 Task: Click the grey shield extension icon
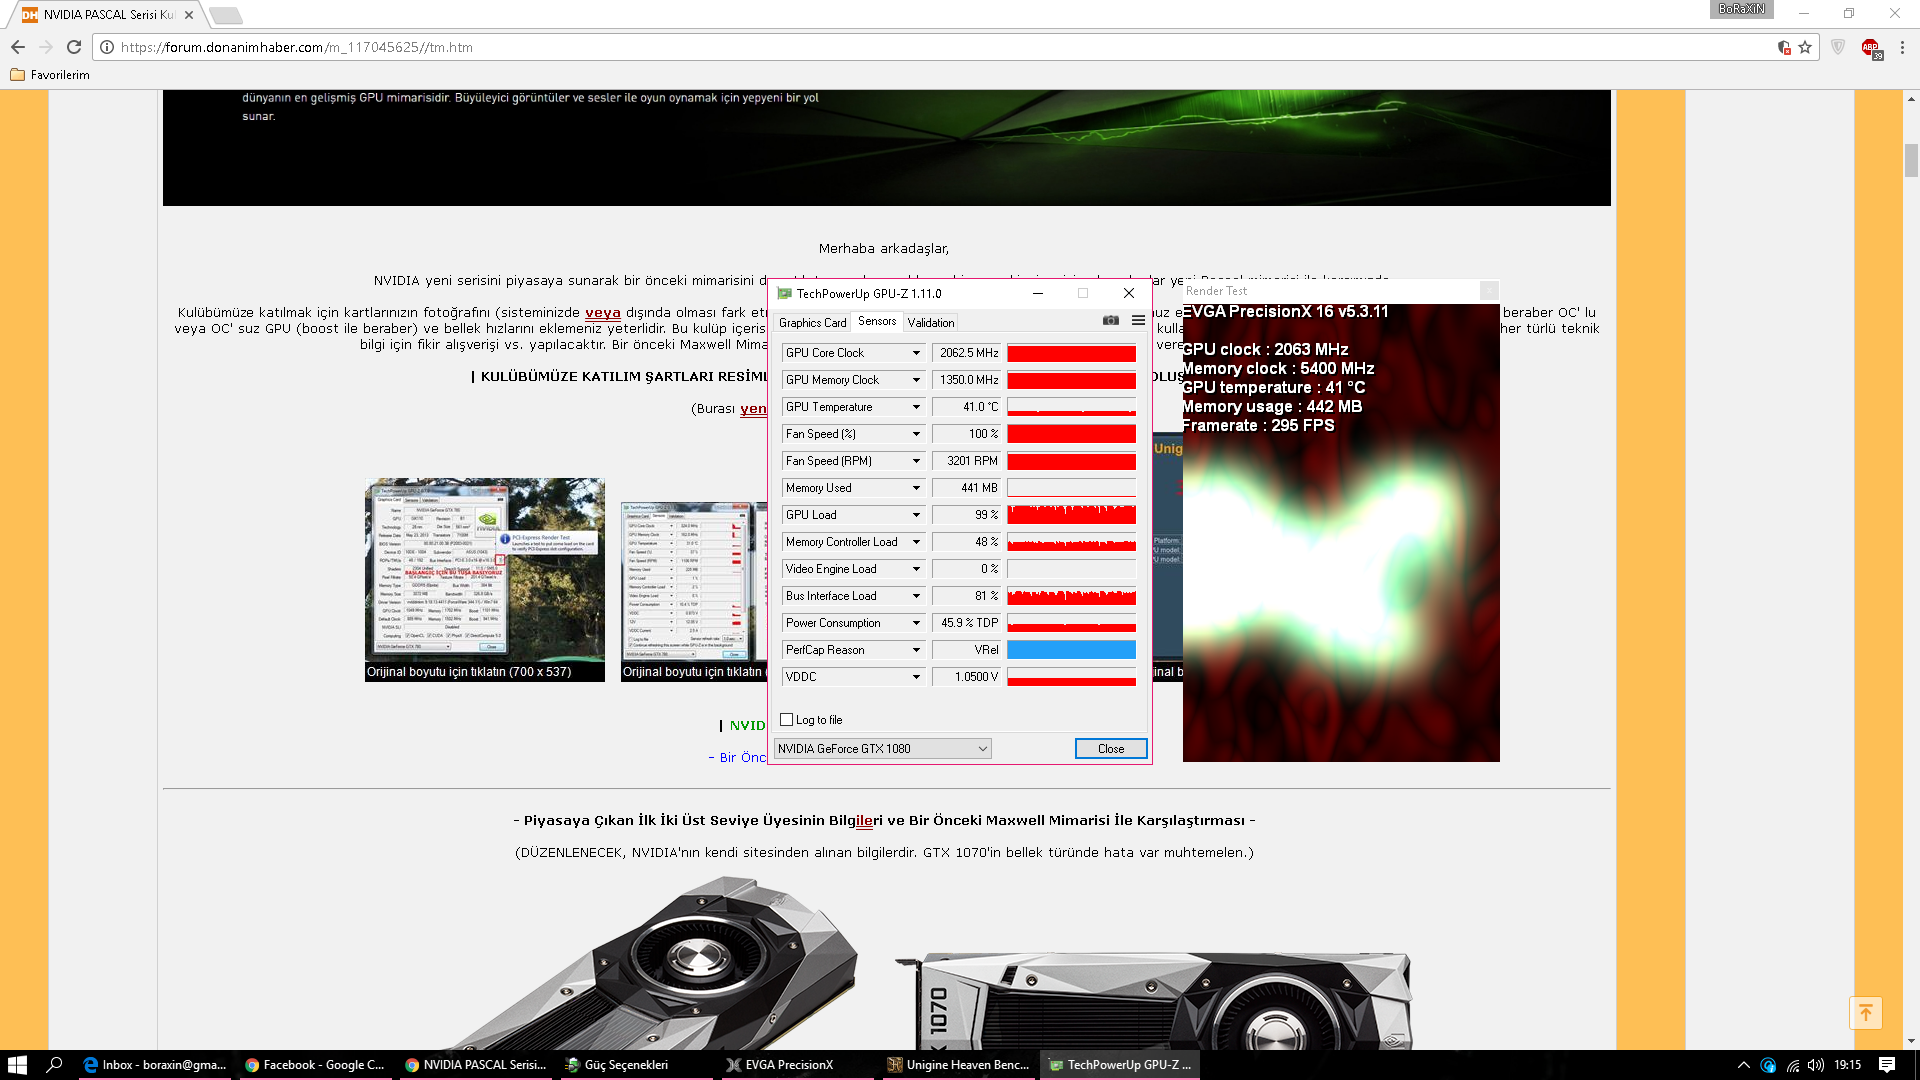click(1838, 47)
